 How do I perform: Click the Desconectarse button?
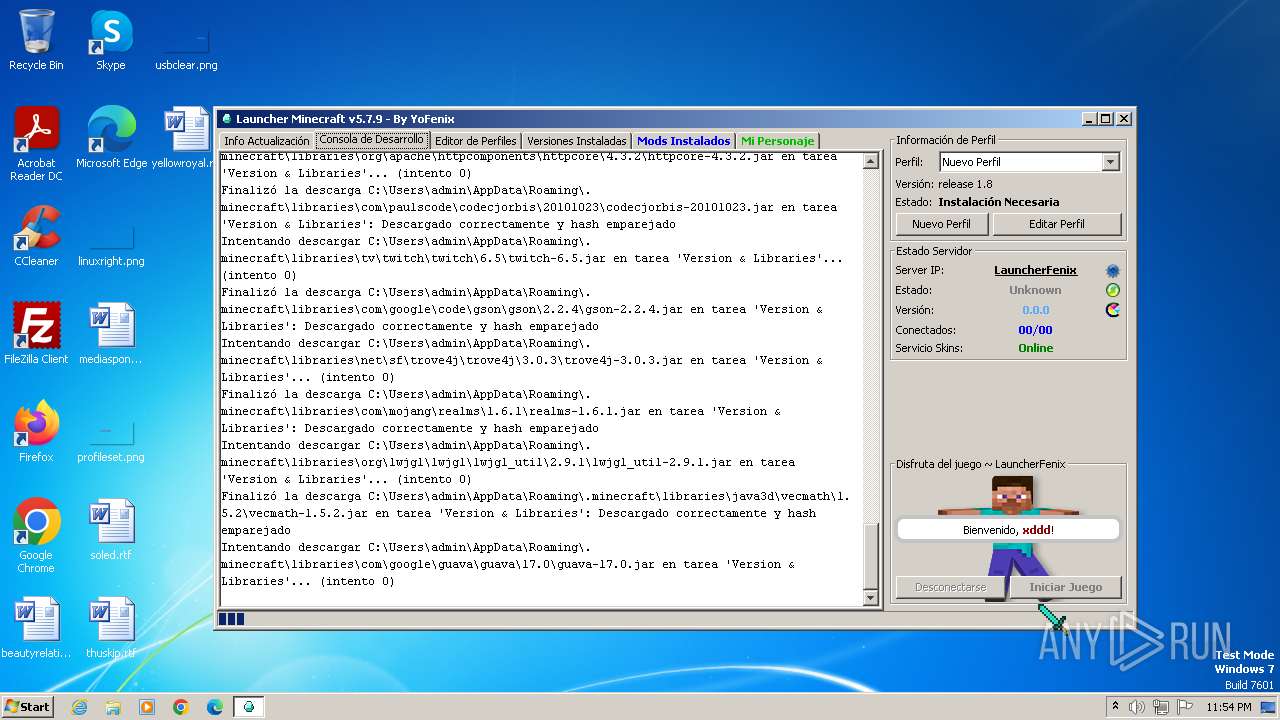click(950, 587)
